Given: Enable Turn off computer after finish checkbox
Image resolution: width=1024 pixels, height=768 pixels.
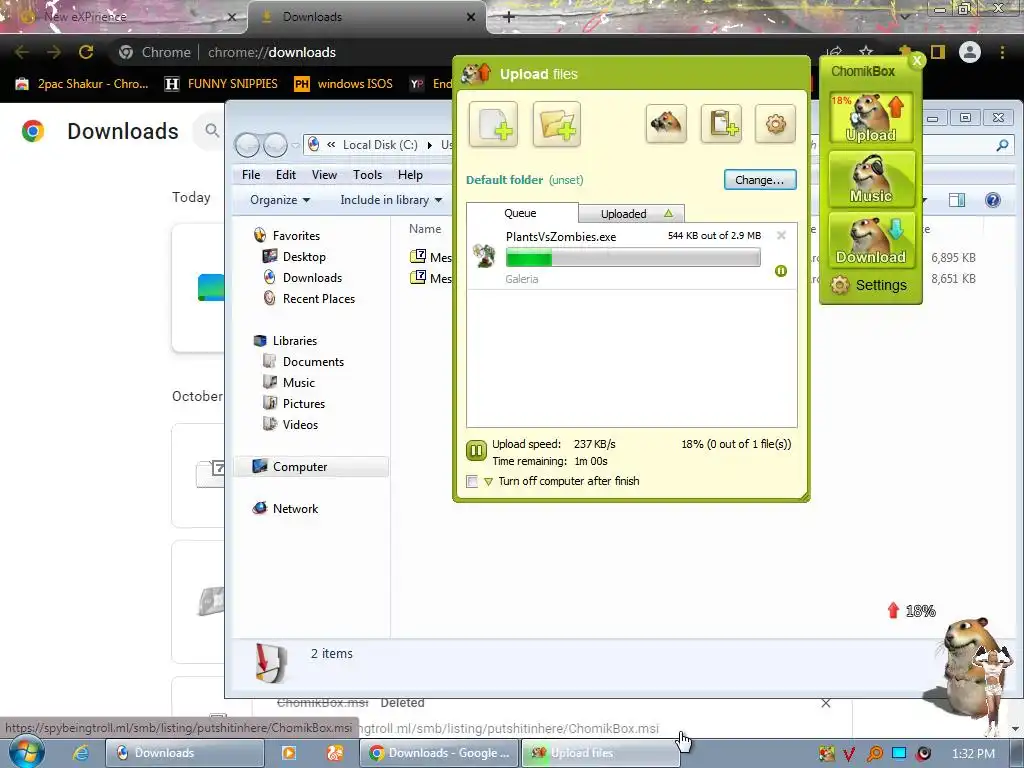Looking at the screenshot, I should click(x=472, y=481).
